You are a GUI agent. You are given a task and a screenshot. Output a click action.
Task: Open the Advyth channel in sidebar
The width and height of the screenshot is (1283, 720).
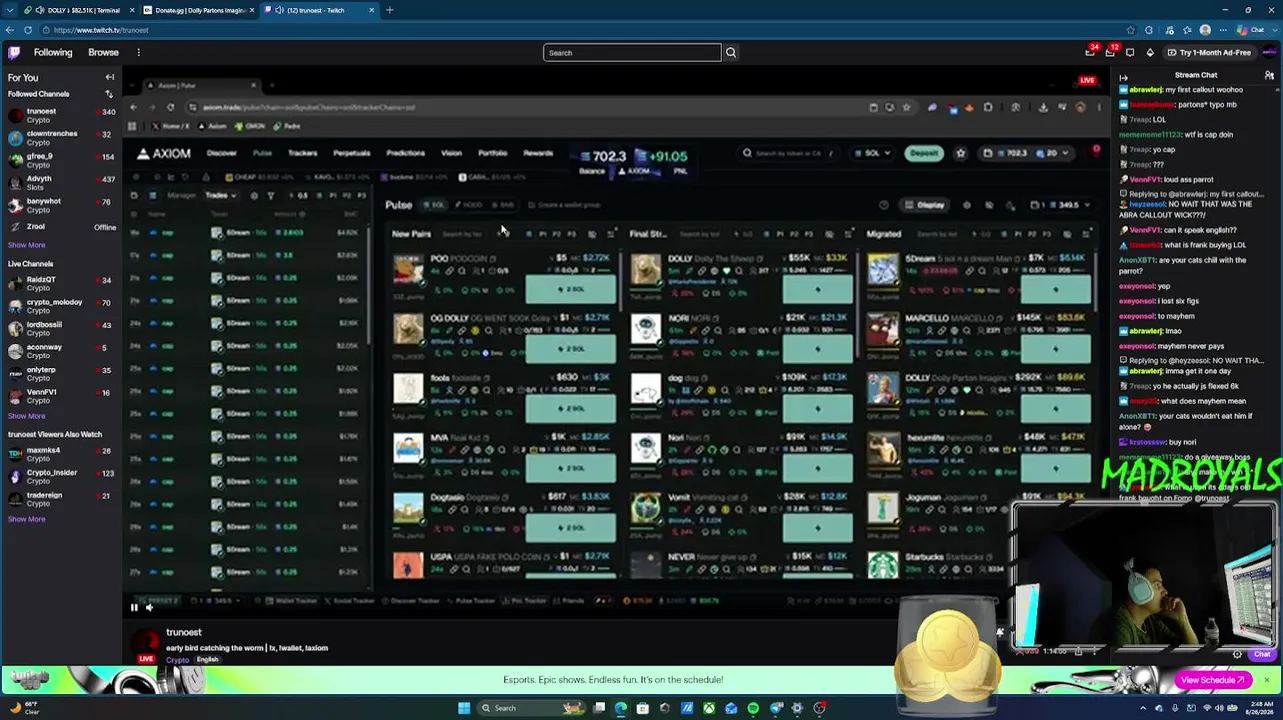tap(61, 183)
